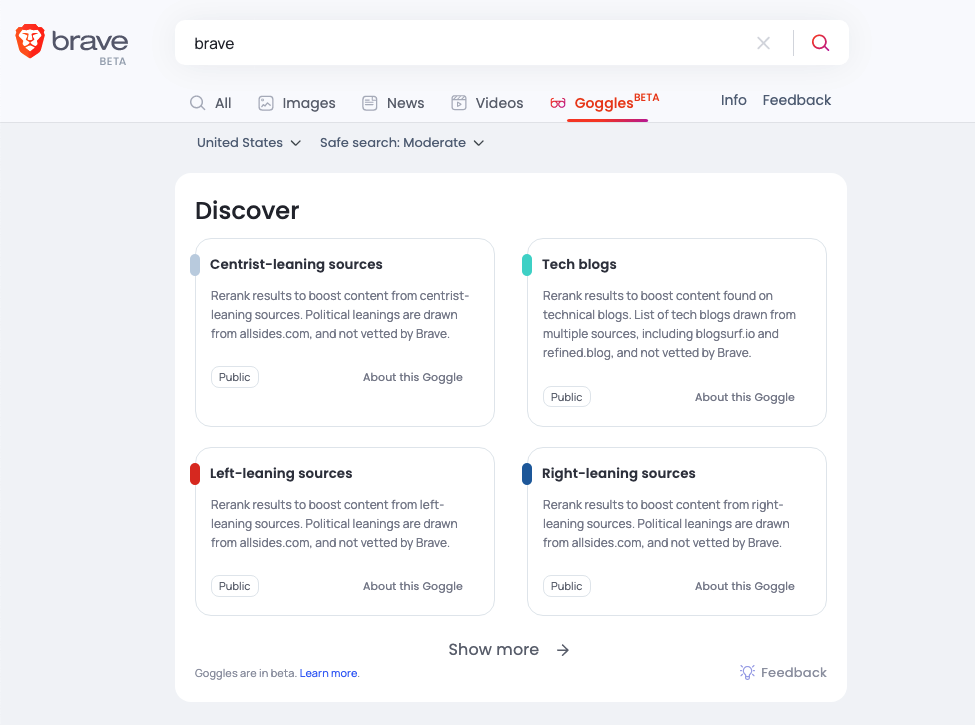Click the lightbulb Feedback icon at the bottom
Viewport: 975px width, 725px height.
point(747,672)
